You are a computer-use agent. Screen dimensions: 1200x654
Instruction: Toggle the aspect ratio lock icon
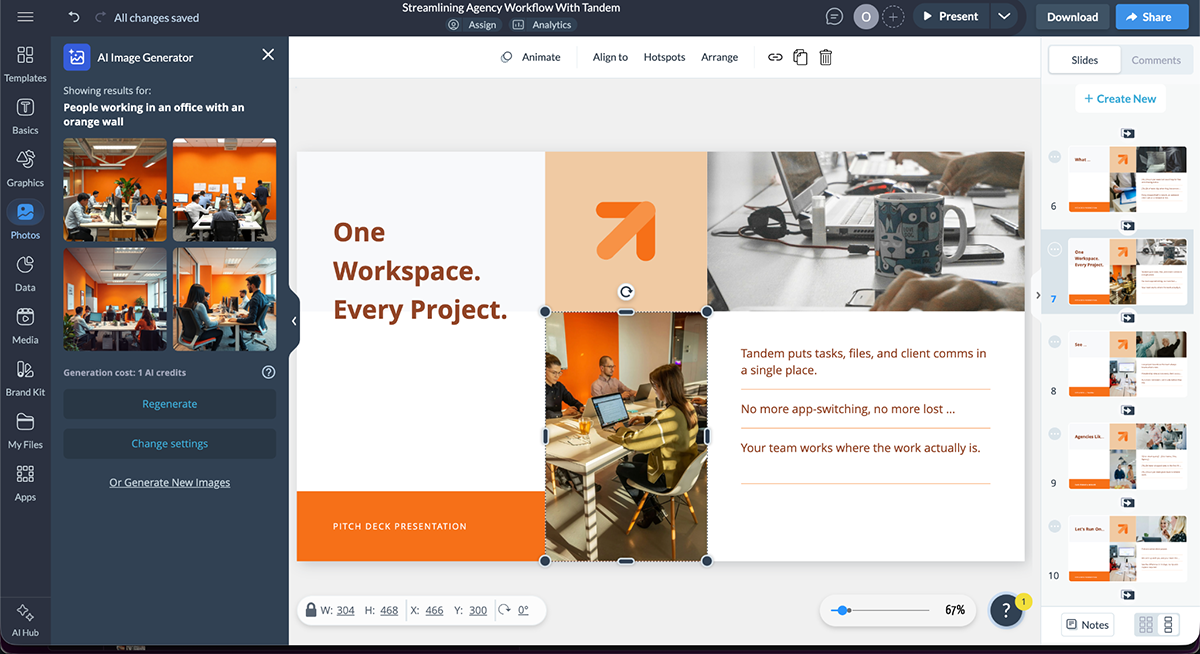click(311, 610)
